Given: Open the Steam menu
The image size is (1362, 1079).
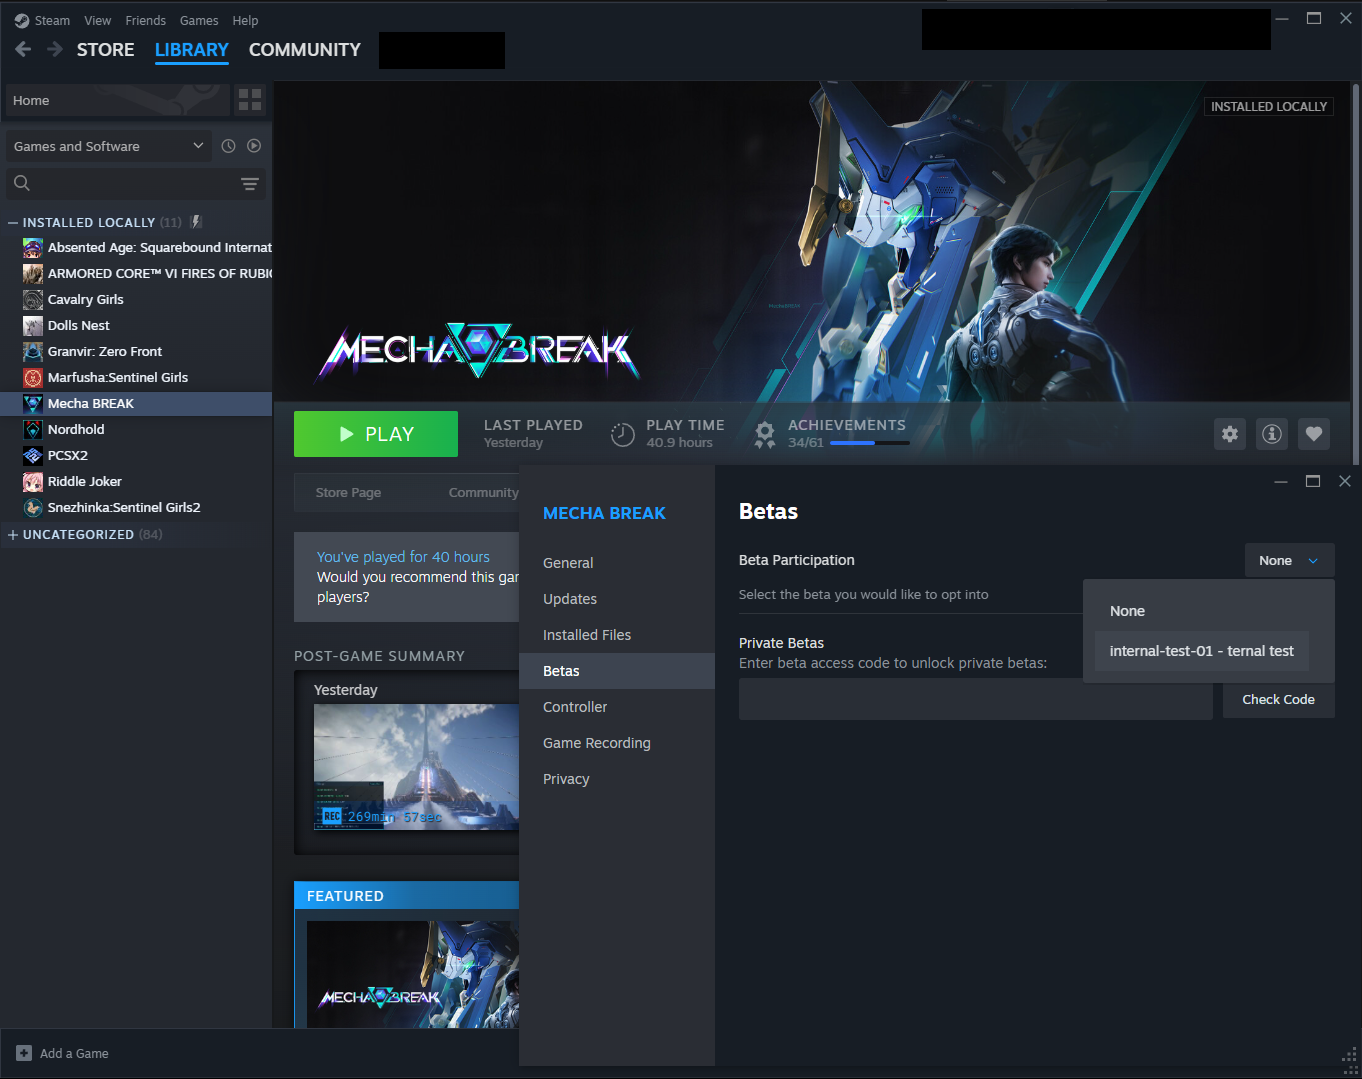Looking at the screenshot, I should pos(52,20).
